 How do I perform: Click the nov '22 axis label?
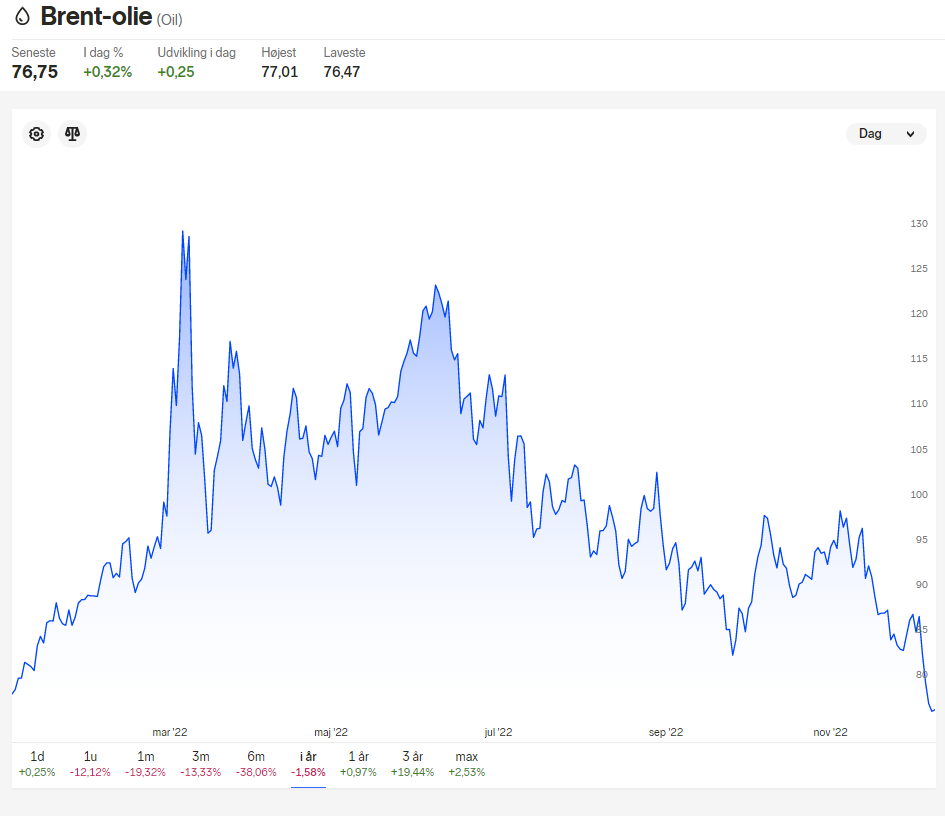pos(830,732)
